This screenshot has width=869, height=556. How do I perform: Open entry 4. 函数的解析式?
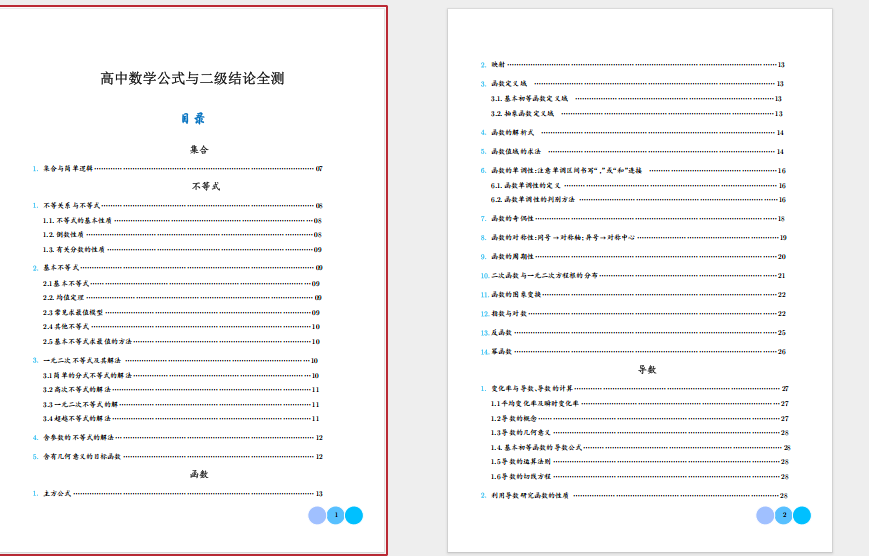tap(632, 132)
